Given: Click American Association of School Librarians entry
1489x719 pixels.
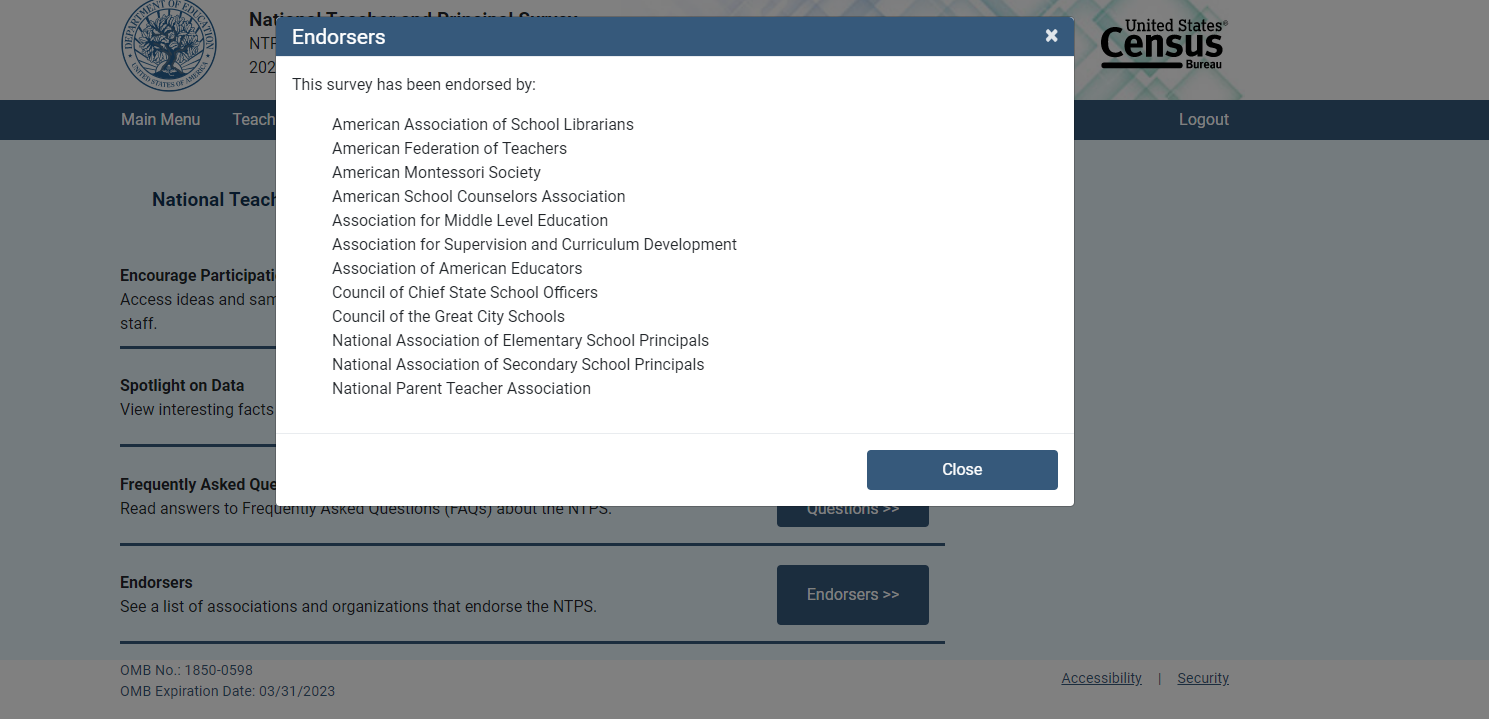Looking at the screenshot, I should (x=483, y=125).
